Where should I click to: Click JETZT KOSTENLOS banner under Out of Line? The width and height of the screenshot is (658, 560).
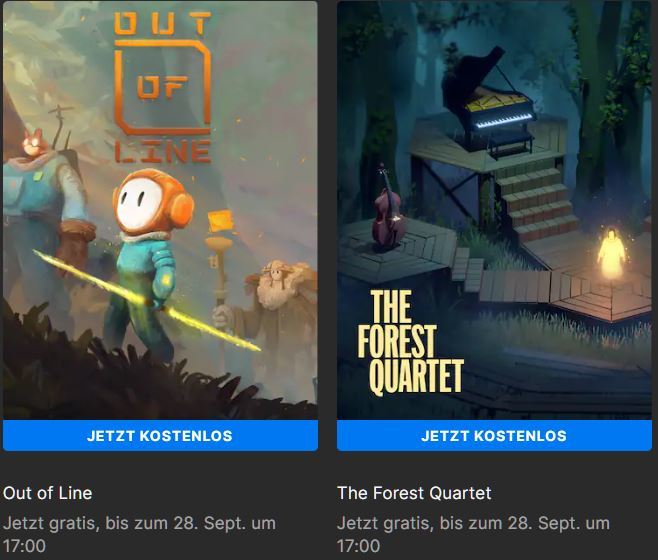tap(160, 436)
